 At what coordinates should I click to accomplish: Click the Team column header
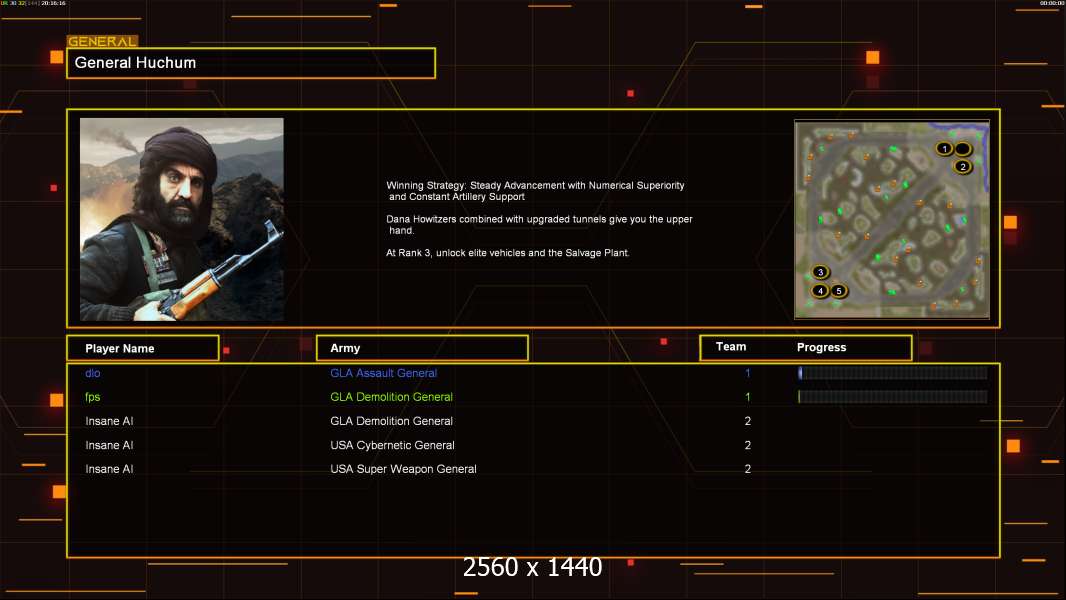[731, 347]
